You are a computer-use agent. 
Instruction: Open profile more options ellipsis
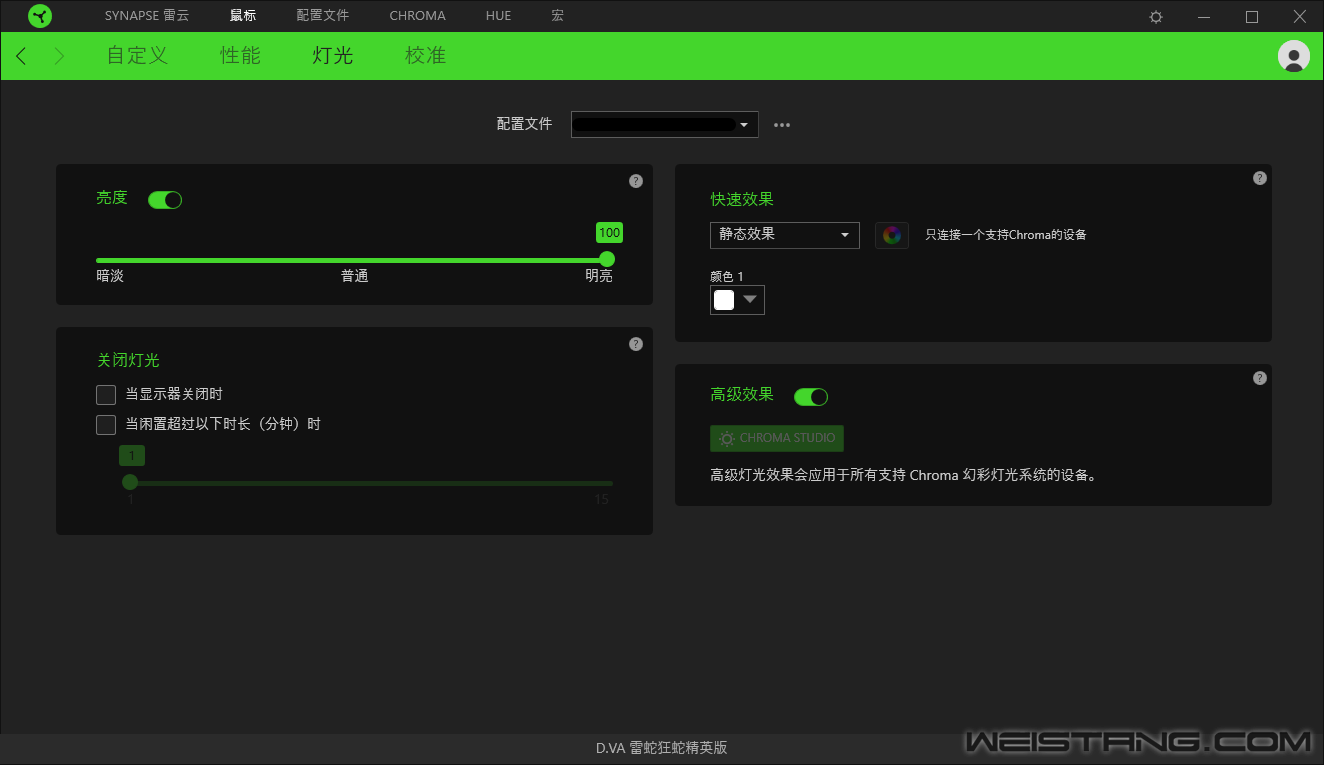point(782,125)
